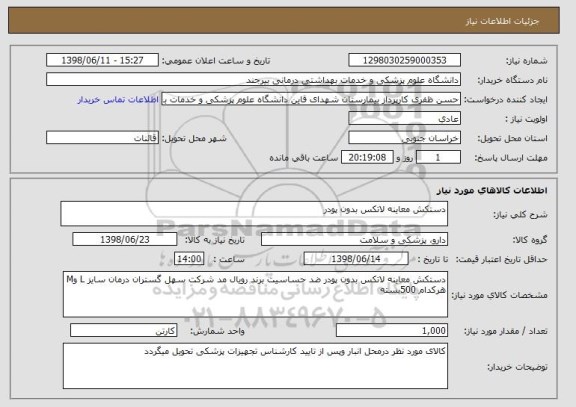Click the section title اطلاعات کالاهای مورد نیاز
This screenshot has width=576, height=407.
pos(492,190)
